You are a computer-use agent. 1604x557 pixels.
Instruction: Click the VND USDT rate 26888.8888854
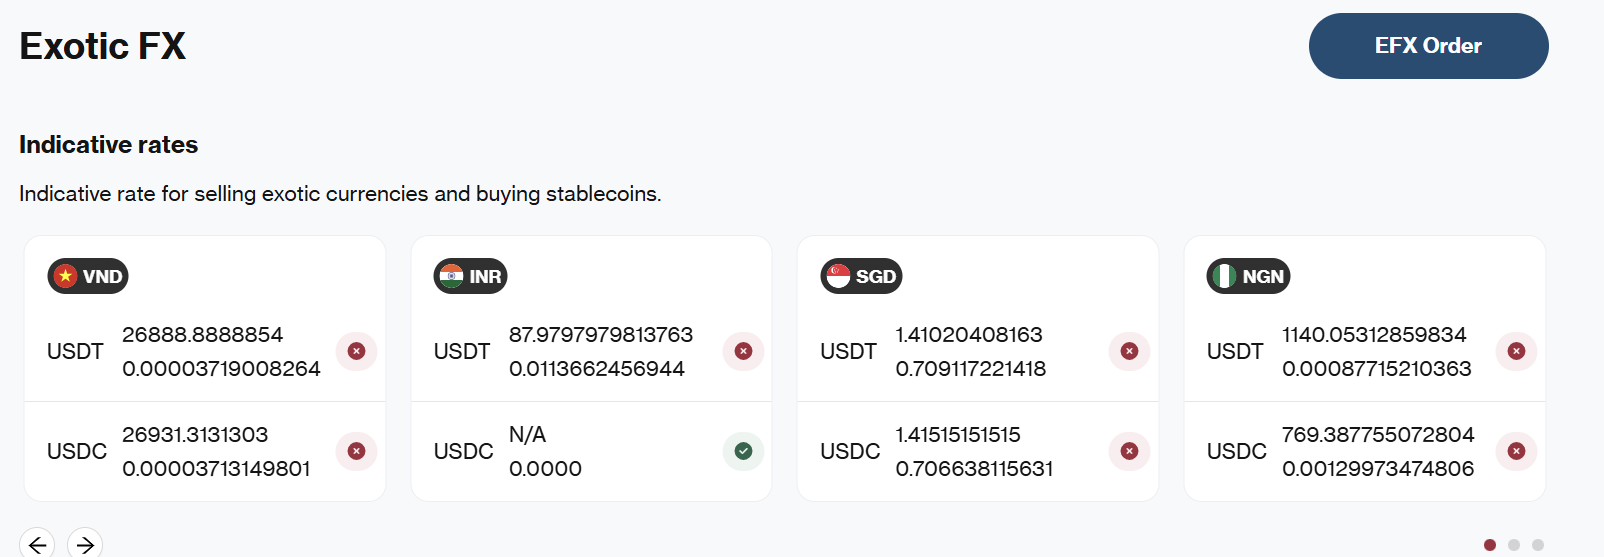pyautogui.click(x=202, y=335)
